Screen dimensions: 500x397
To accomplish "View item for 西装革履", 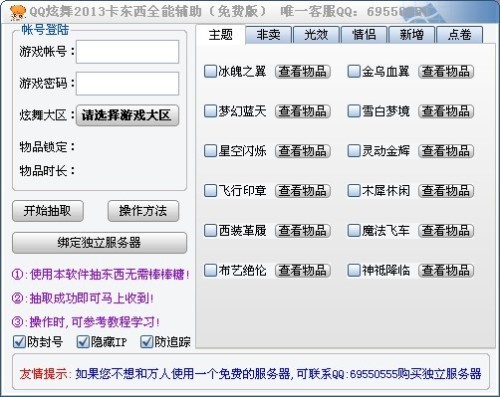I will pos(303,230).
